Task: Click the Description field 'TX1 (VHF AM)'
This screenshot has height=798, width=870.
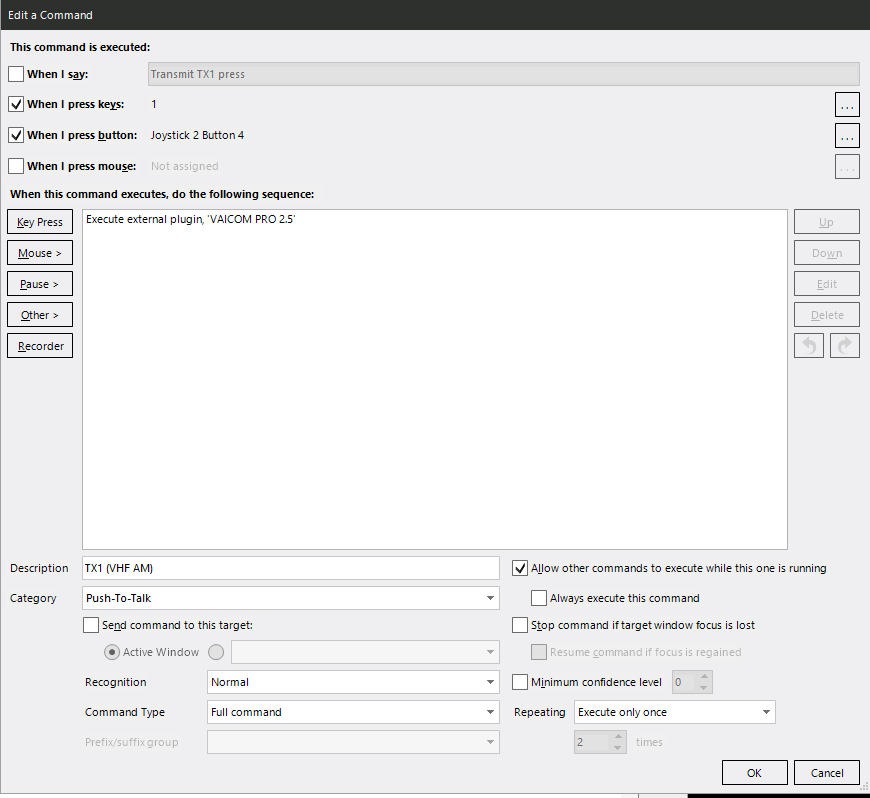Action: coord(291,568)
